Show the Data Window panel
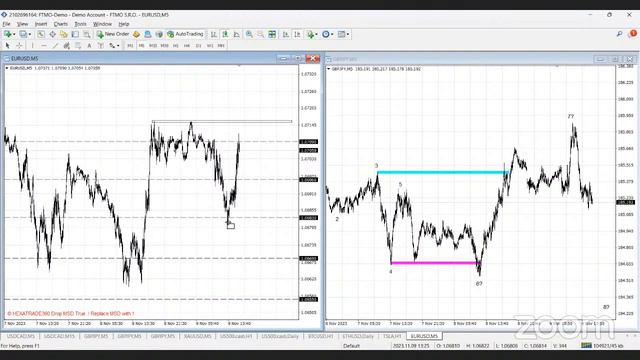640x360 pixels. [x=53, y=34]
